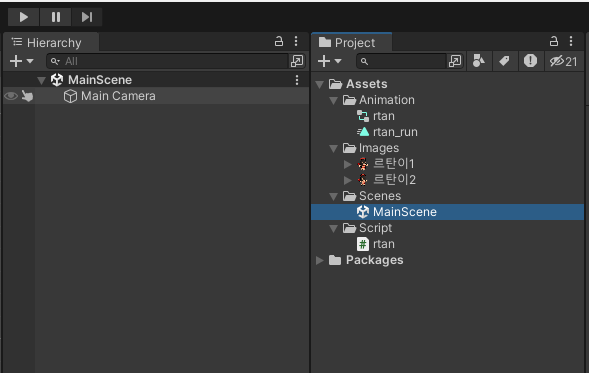Open Hierarchy search in Search window icon

click(297, 61)
